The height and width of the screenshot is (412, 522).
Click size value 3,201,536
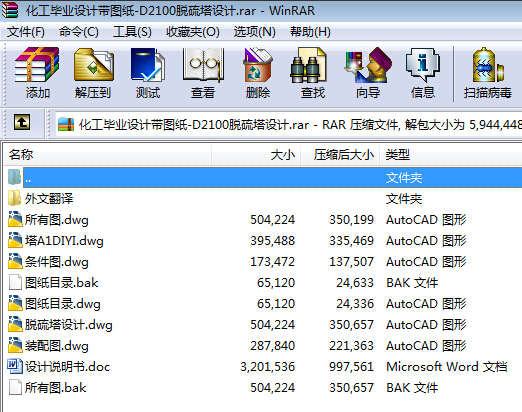click(268, 367)
